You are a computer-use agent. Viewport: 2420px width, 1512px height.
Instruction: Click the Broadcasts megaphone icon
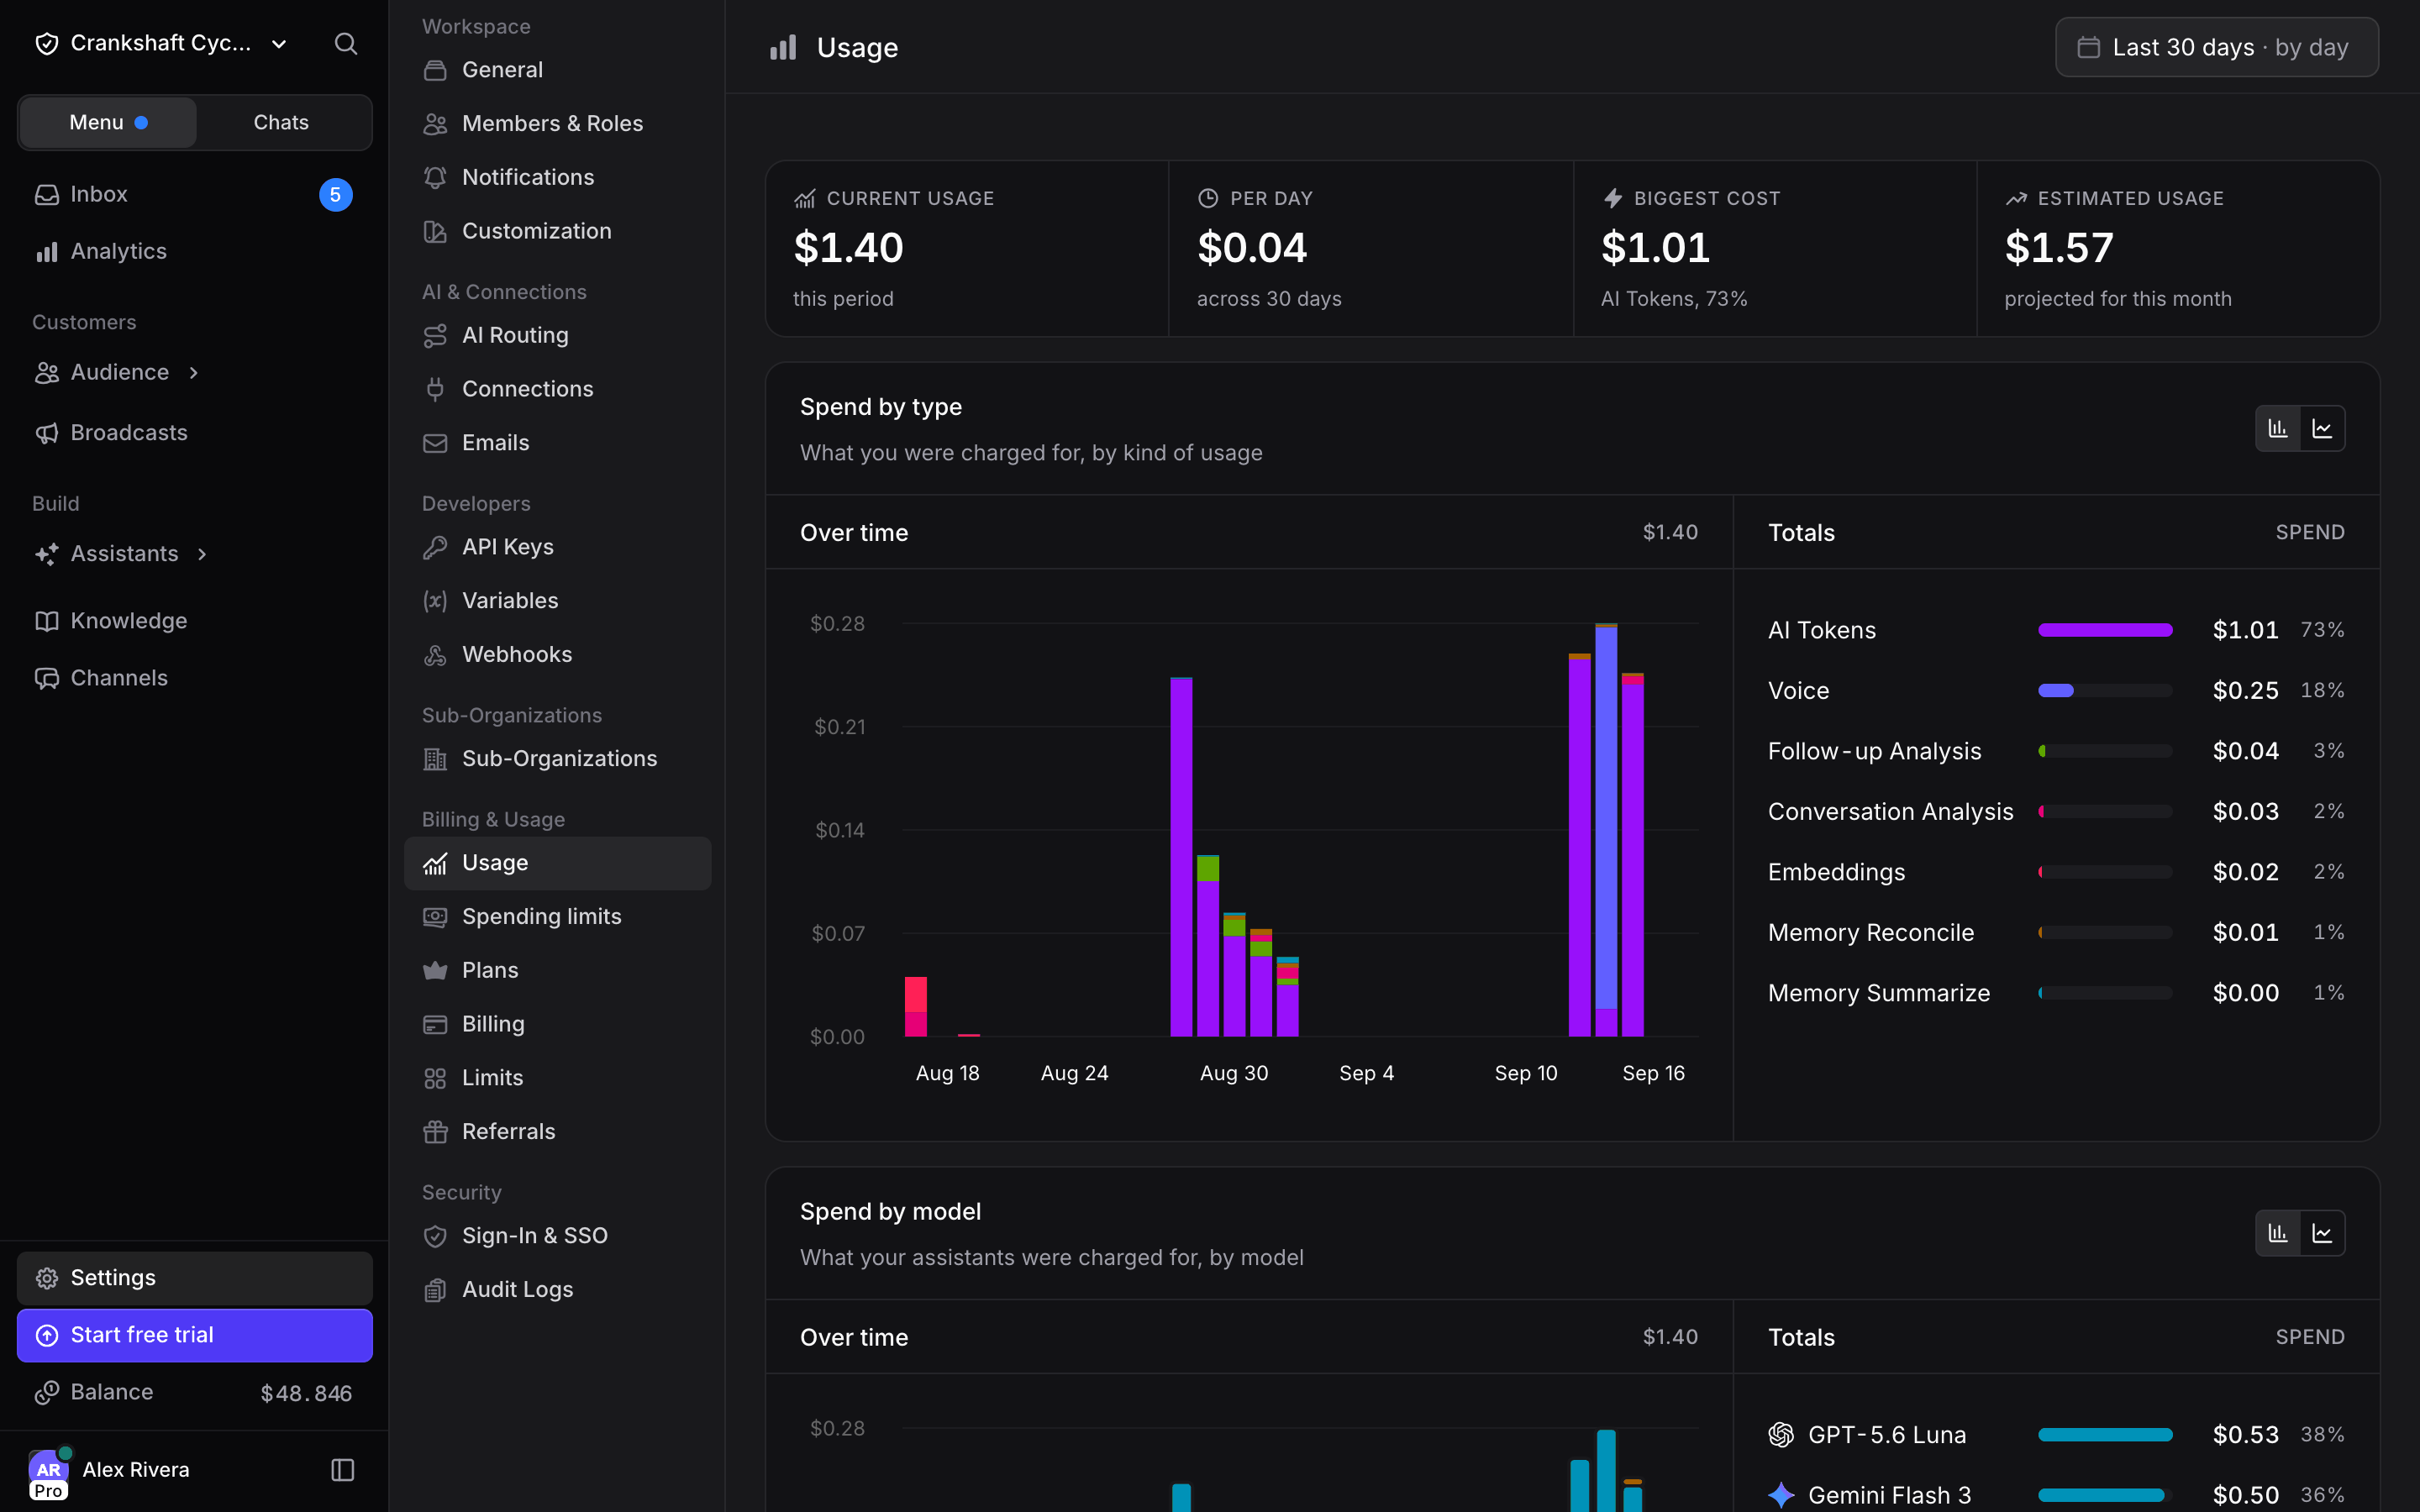(x=47, y=432)
